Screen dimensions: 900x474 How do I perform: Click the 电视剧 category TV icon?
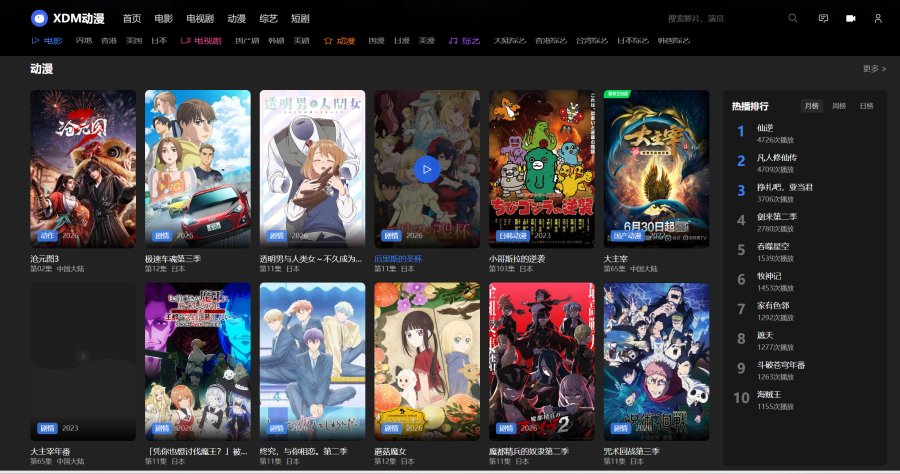point(185,41)
